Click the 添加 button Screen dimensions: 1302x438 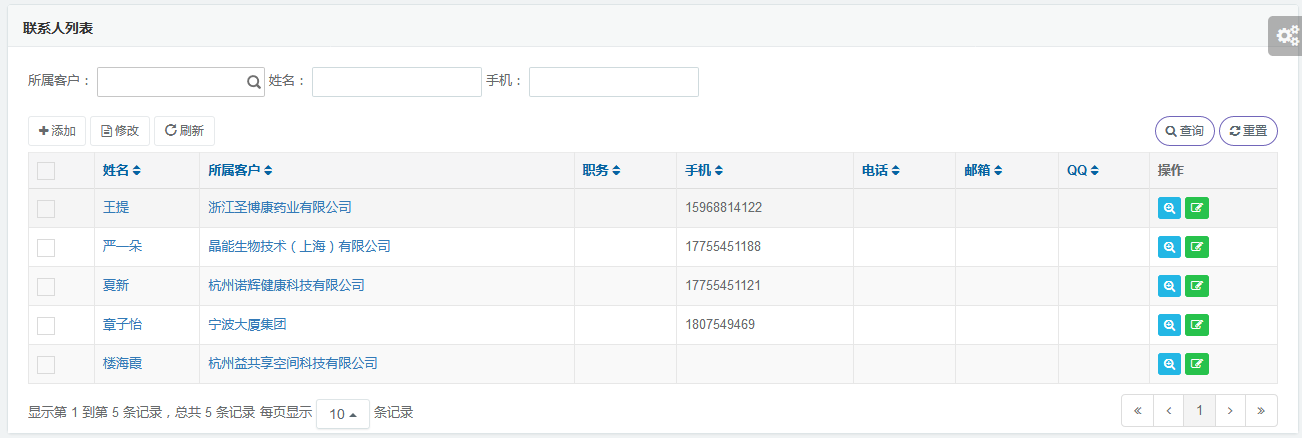coord(57,131)
